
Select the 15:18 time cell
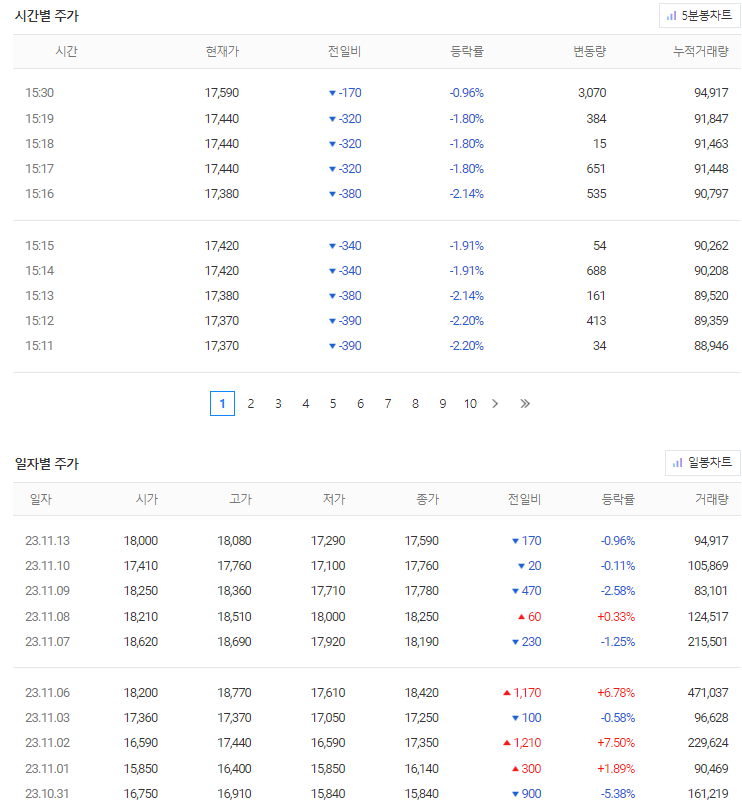click(x=39, y=143)
